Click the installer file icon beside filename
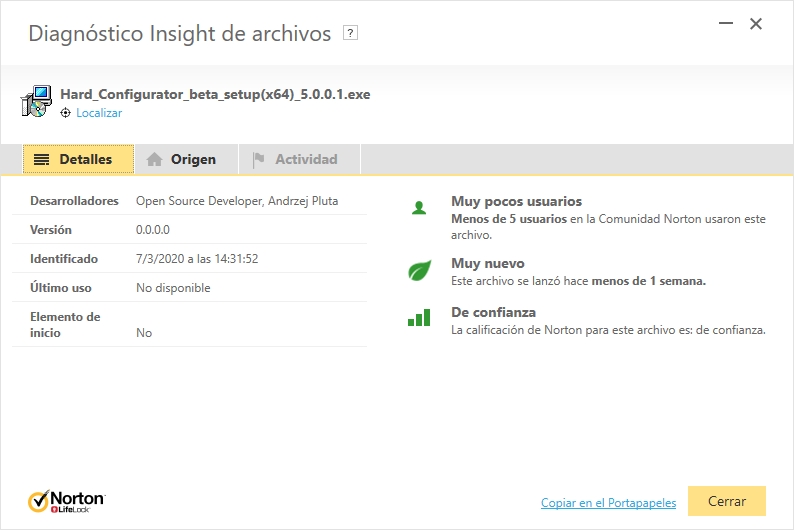 [36, 101]
